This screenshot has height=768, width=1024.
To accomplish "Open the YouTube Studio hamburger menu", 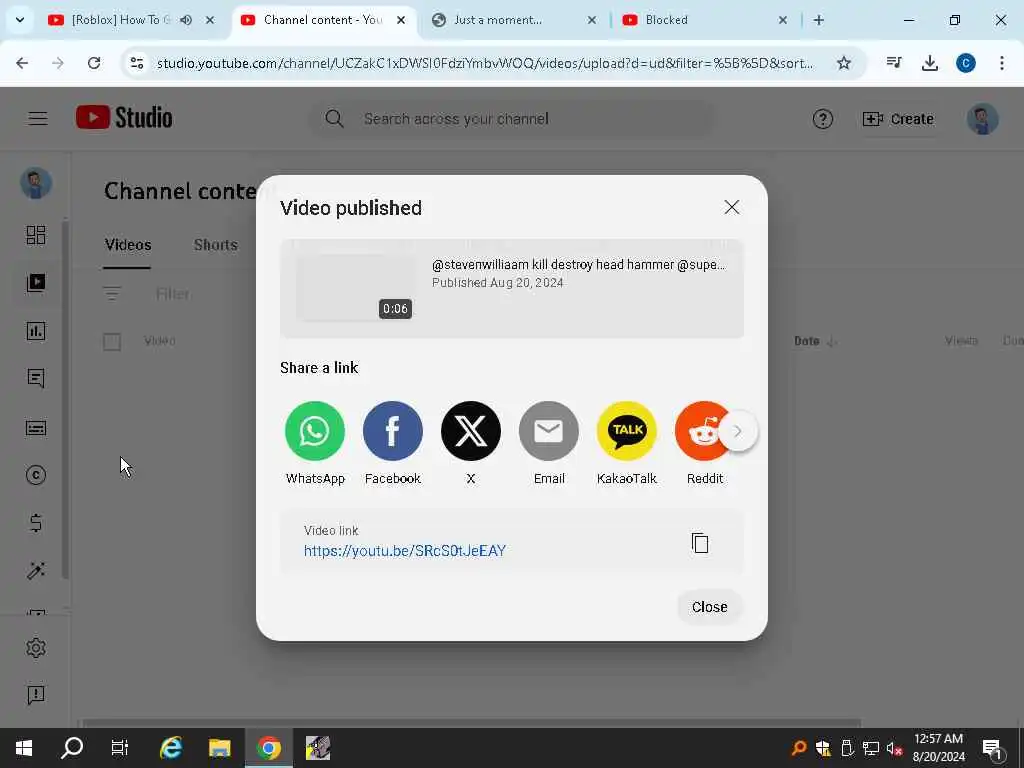I will point(38,118).
